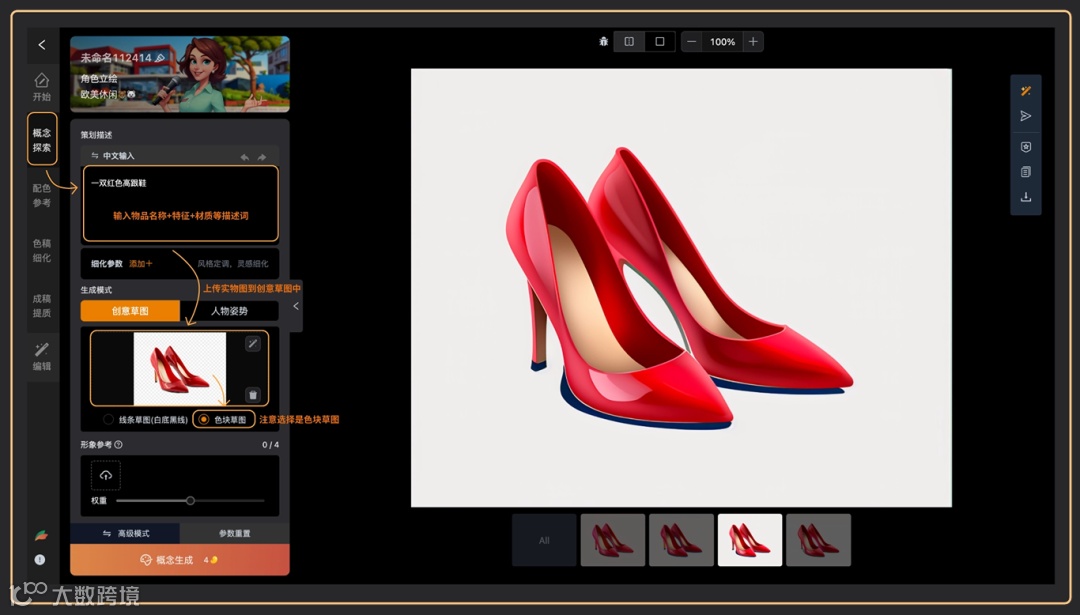Show all results with the All thumbnail
The image size is (1080, 615).
544,540
